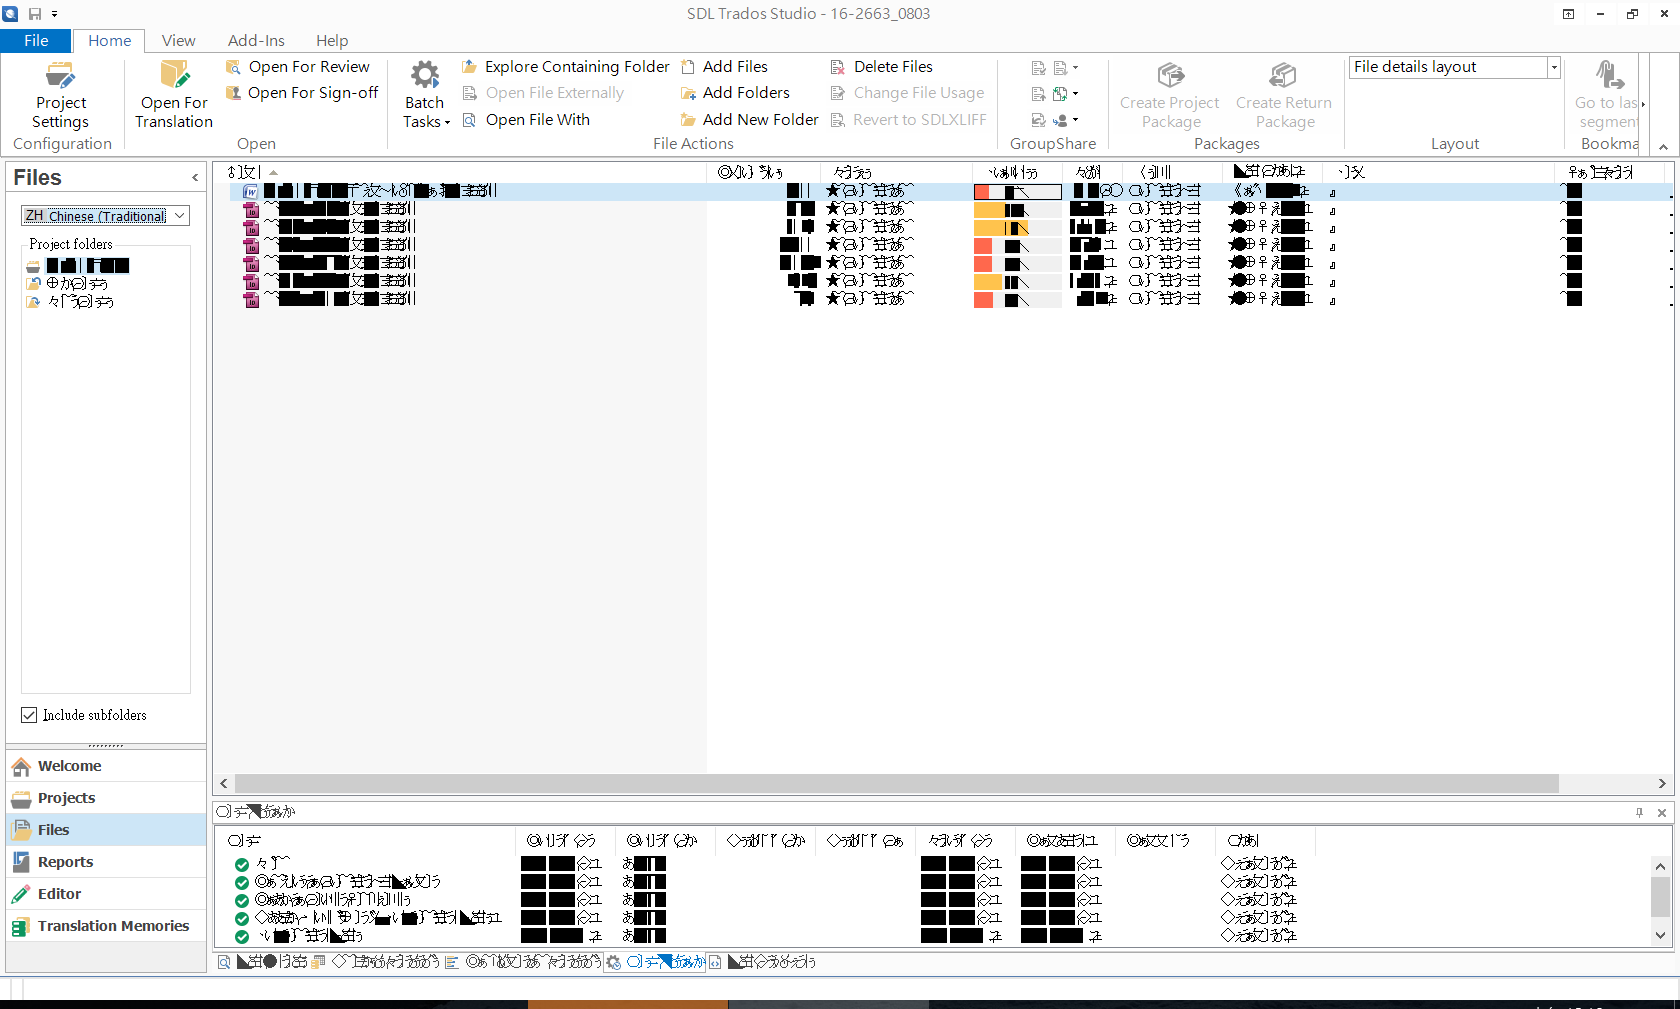Select the highlighted bottom tab with gear icon

pyautogui.click(x=656, y=962)
